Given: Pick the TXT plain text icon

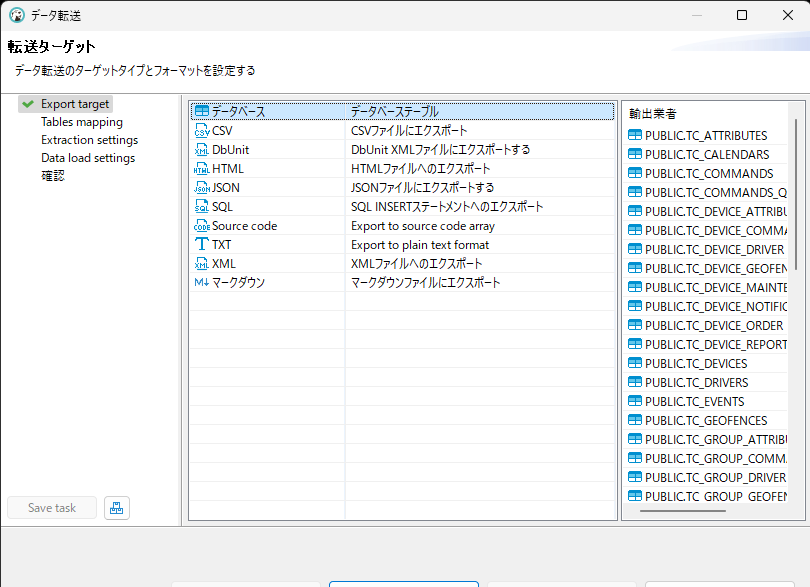Looking at the screenshot, I should [201, 245].
